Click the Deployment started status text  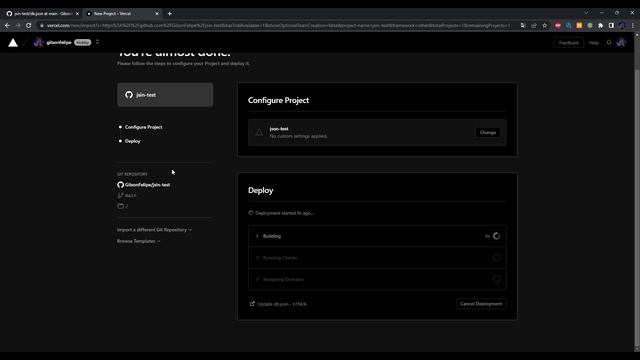click(284, 213)
